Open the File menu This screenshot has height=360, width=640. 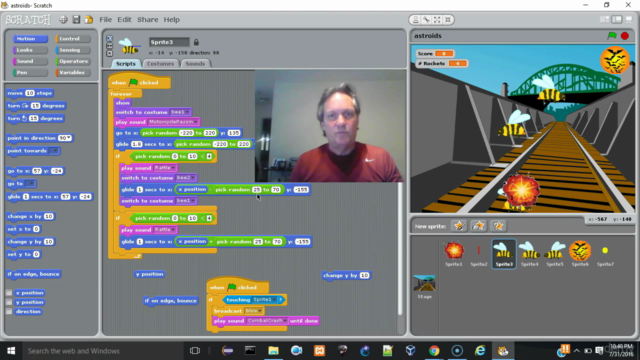tap(105, 20)
